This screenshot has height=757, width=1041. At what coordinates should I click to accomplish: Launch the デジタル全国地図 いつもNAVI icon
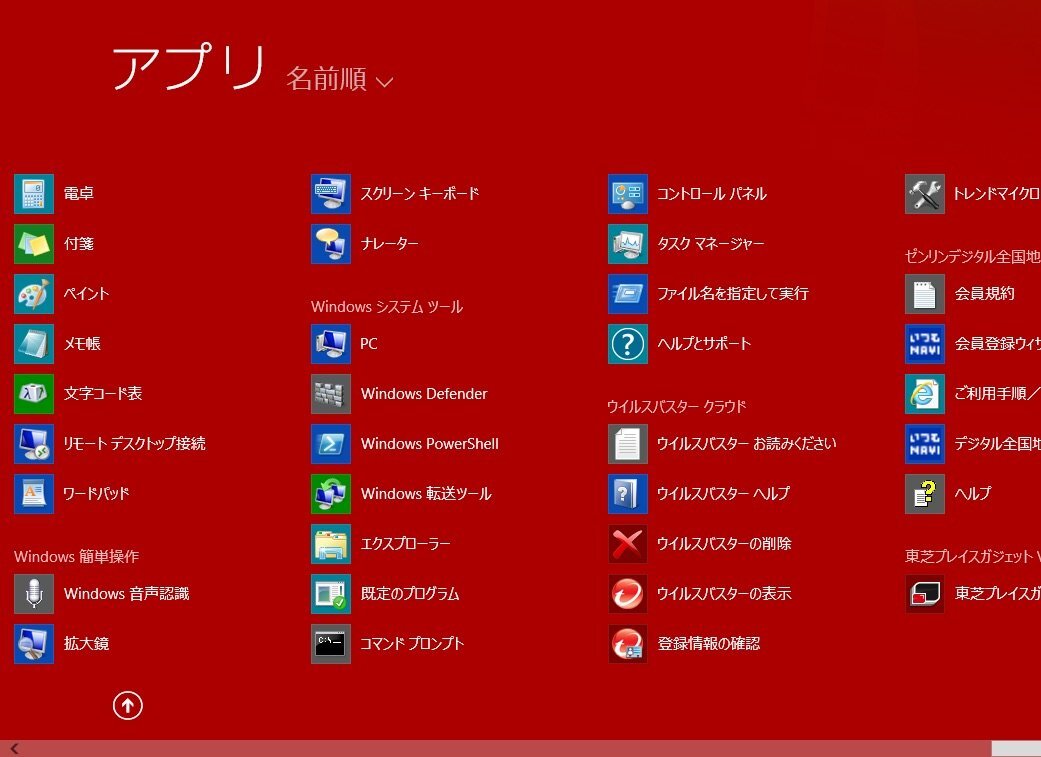[x=925, y=444]
